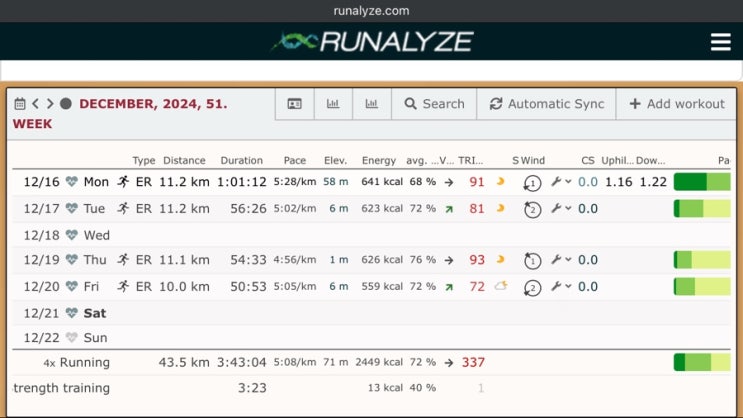Open the 12/17 heart health icon
743x418 pixels.
72,208
